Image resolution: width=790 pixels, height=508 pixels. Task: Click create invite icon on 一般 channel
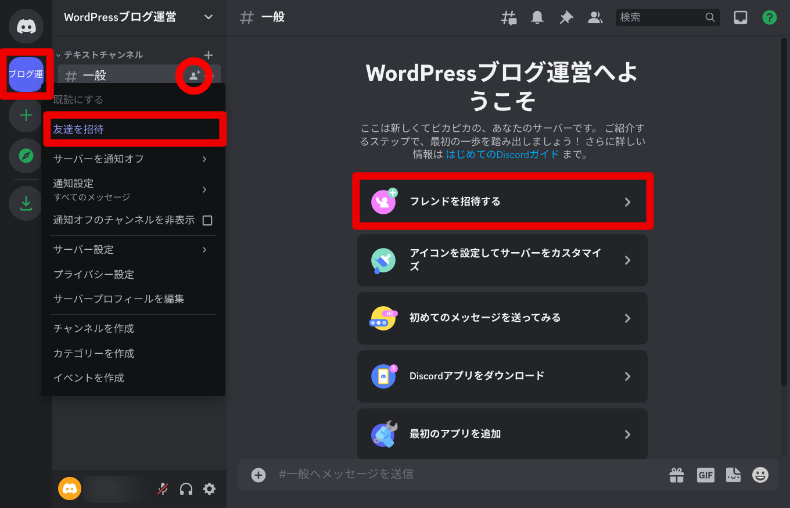(x=194, y=76)
